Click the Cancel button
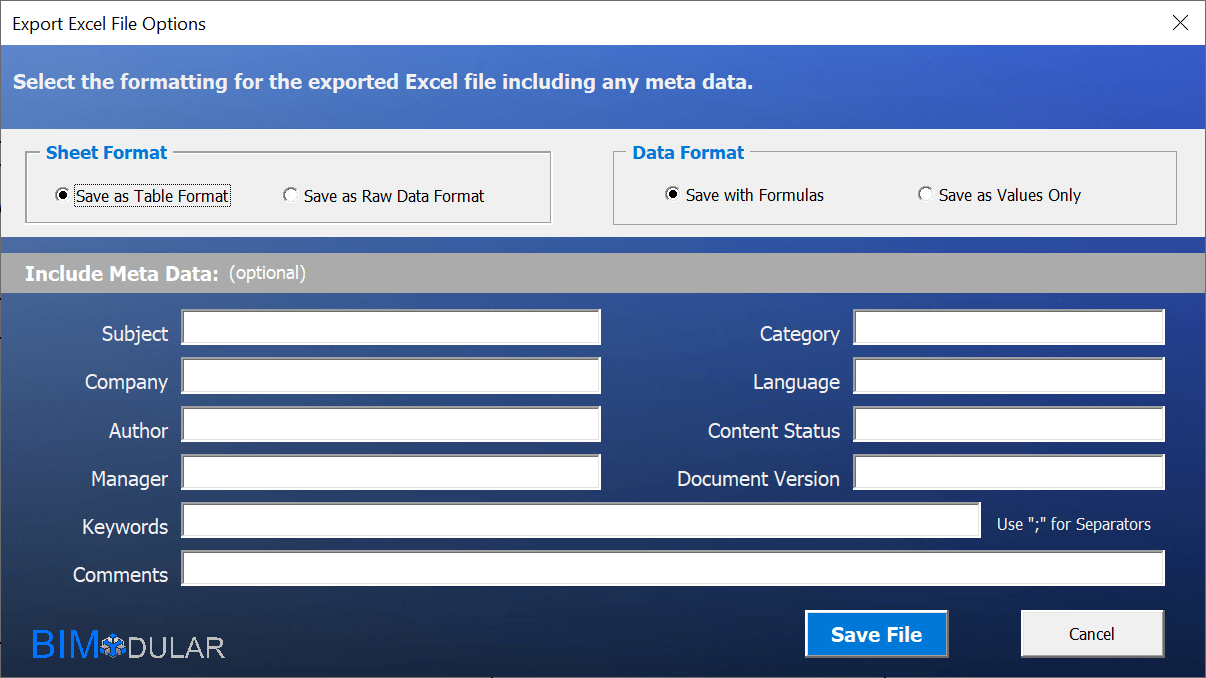 coord(1092,634)
